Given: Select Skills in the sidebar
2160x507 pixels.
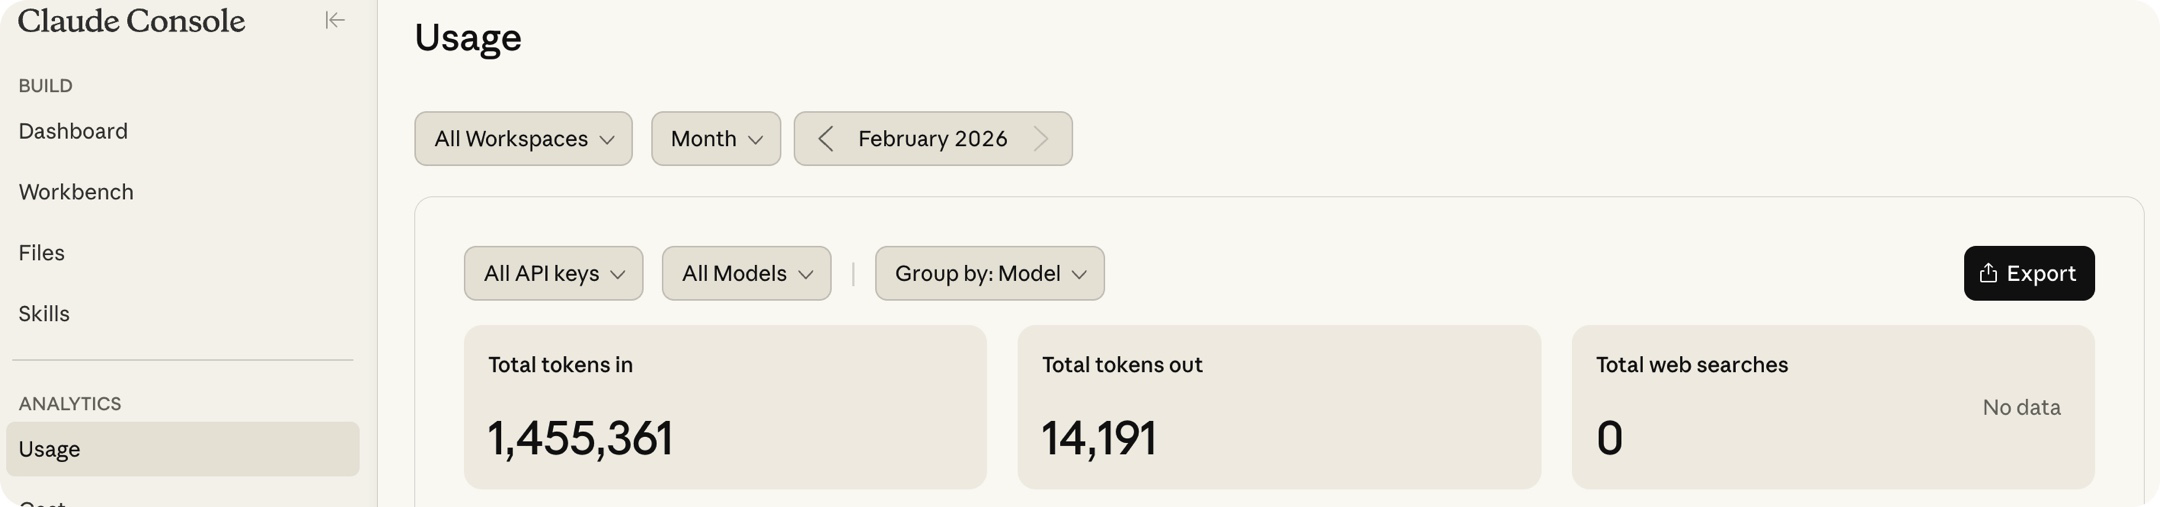Looking at the screenshot, I should point(44,314).
